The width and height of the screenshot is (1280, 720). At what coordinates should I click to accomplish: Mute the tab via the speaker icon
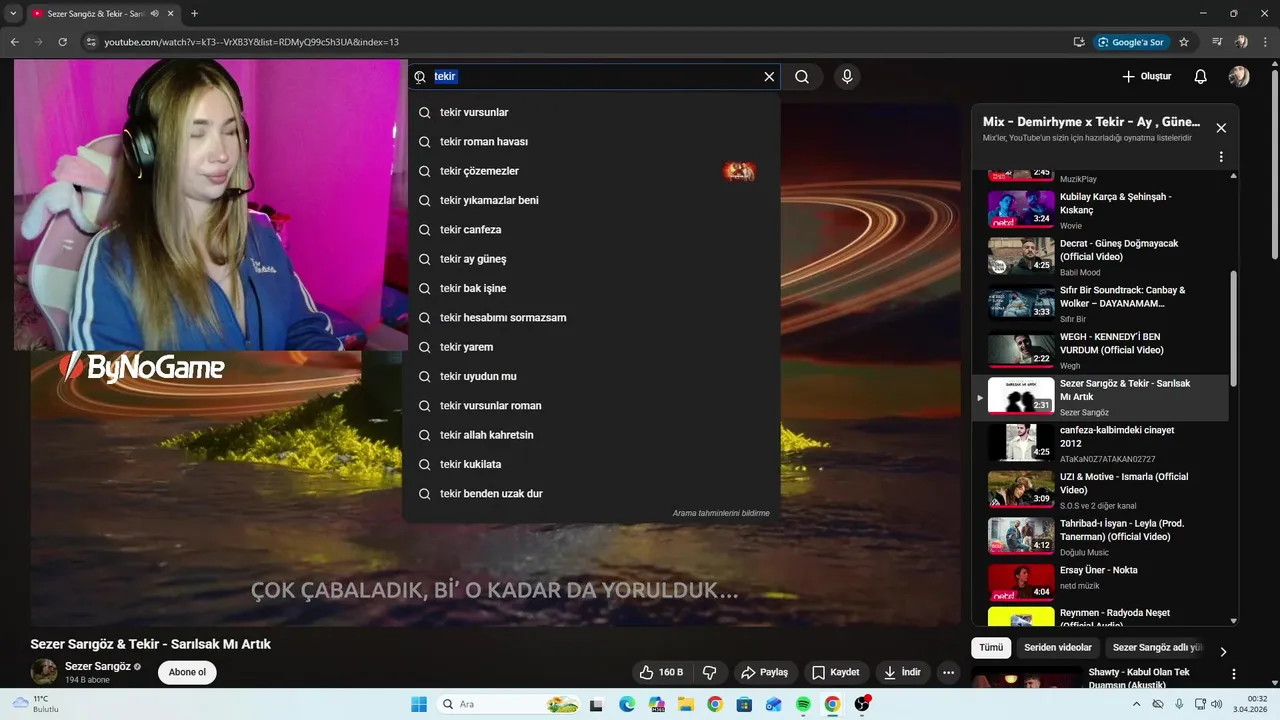pos(155,14)
